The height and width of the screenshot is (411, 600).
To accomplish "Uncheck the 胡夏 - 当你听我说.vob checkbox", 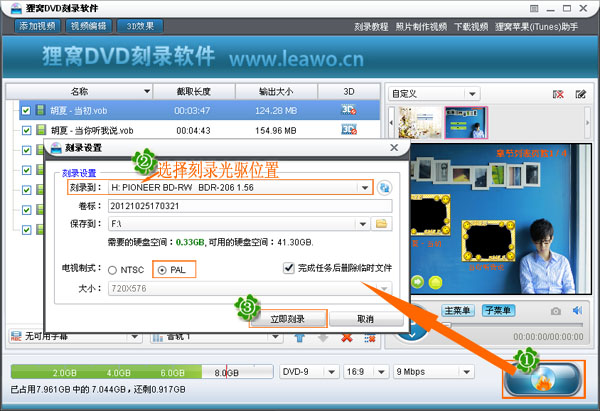I will point(26,130).
